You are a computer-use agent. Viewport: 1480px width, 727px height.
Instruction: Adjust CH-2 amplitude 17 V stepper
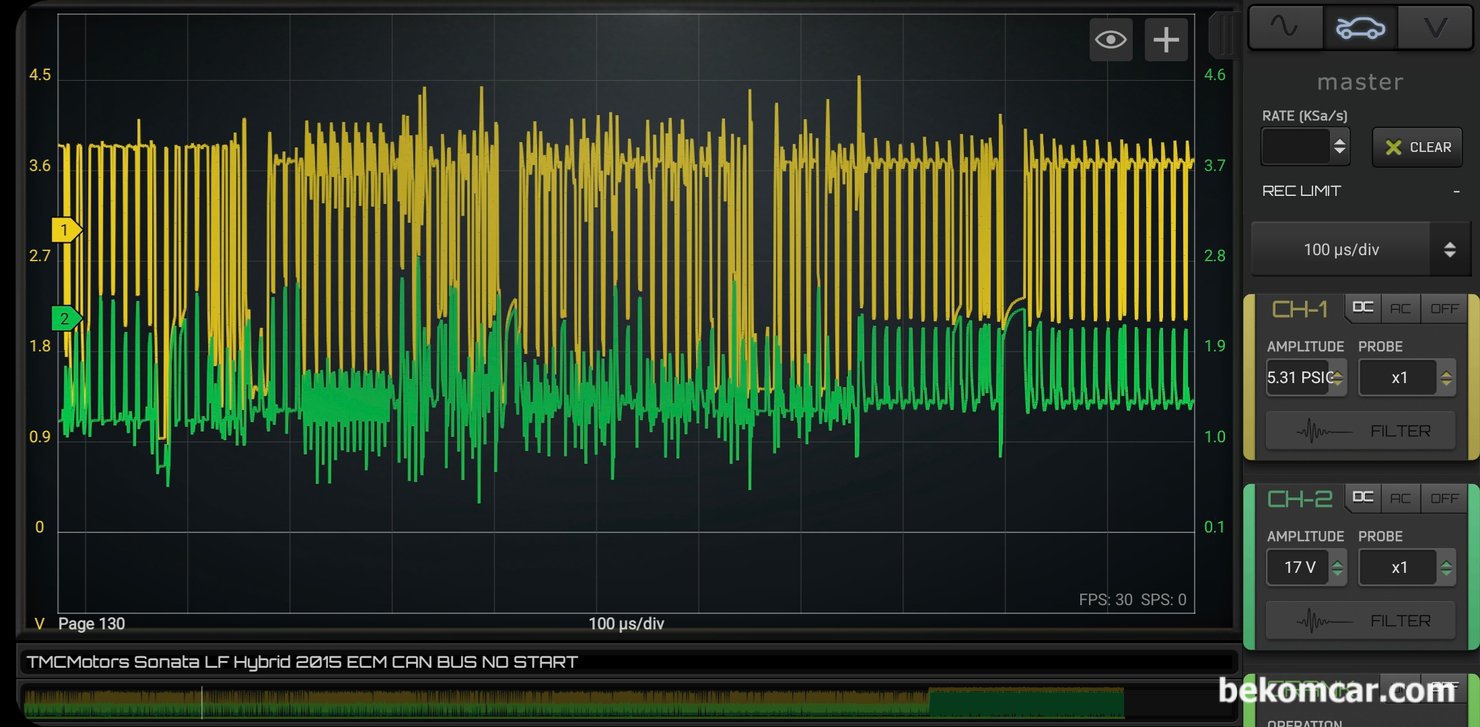click(1337, 568)
